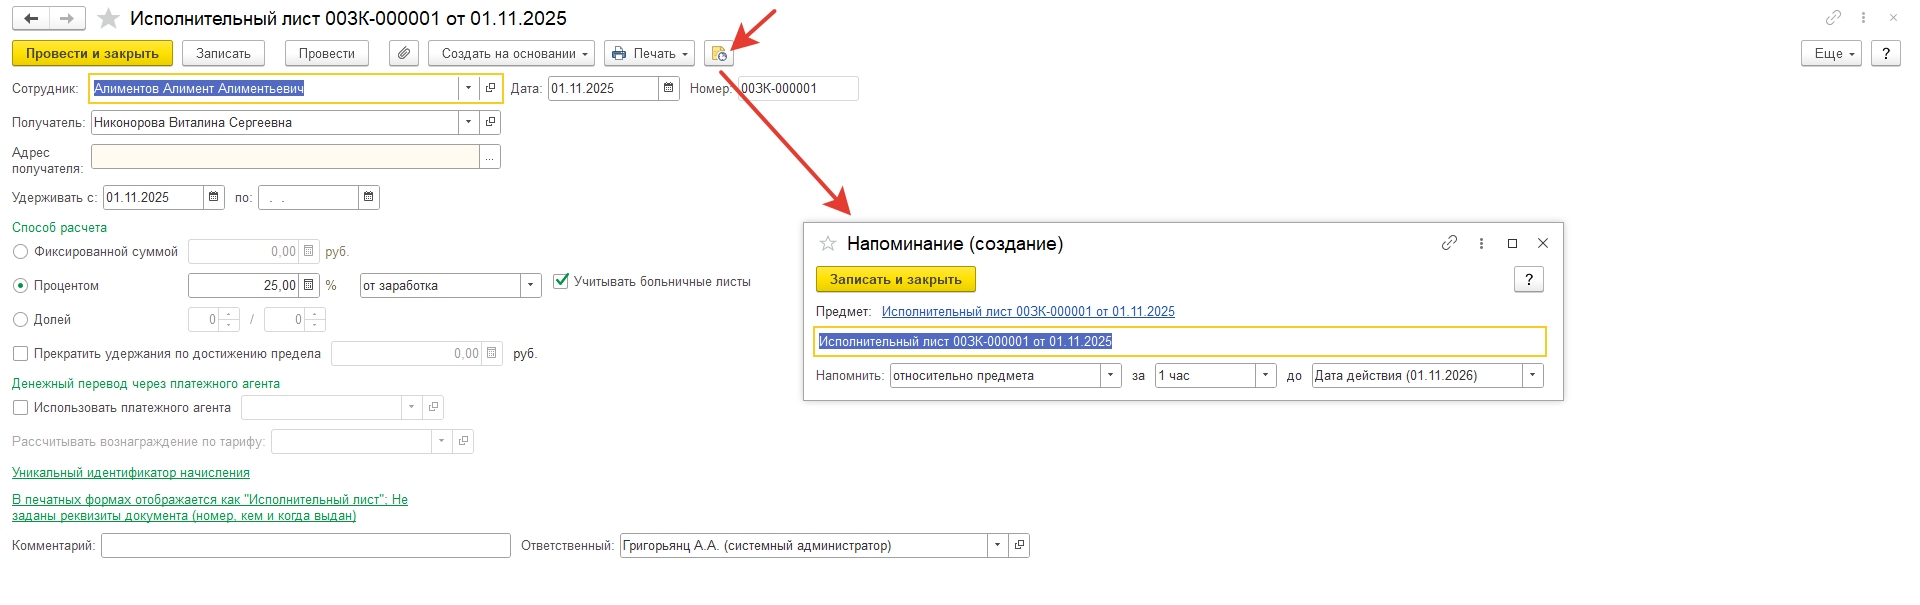The width and height of the screenshot is (1920, 605).
Task: Open the Печать menu
Action: tap(649, 54)
